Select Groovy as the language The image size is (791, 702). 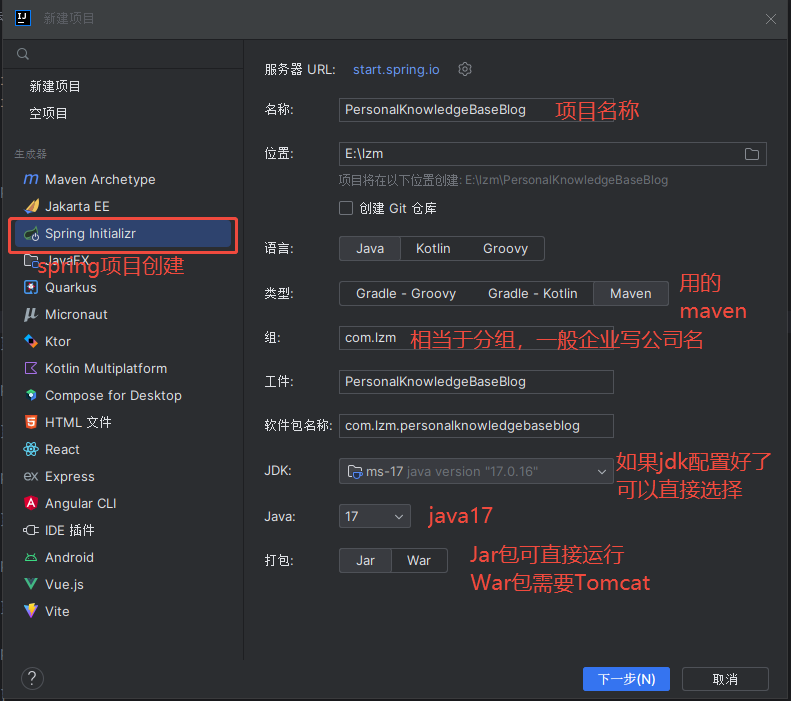pos(505,249)
